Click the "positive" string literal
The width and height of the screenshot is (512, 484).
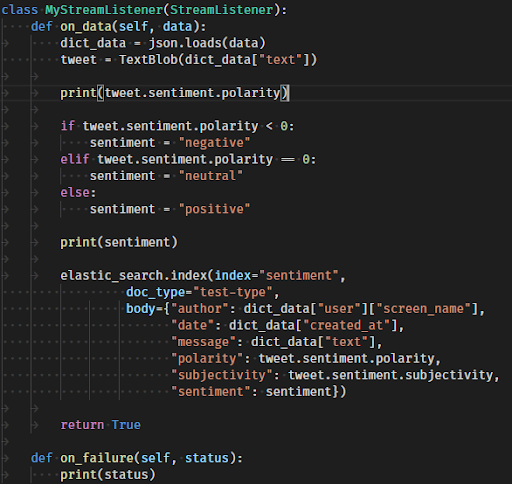click(214, 209)
